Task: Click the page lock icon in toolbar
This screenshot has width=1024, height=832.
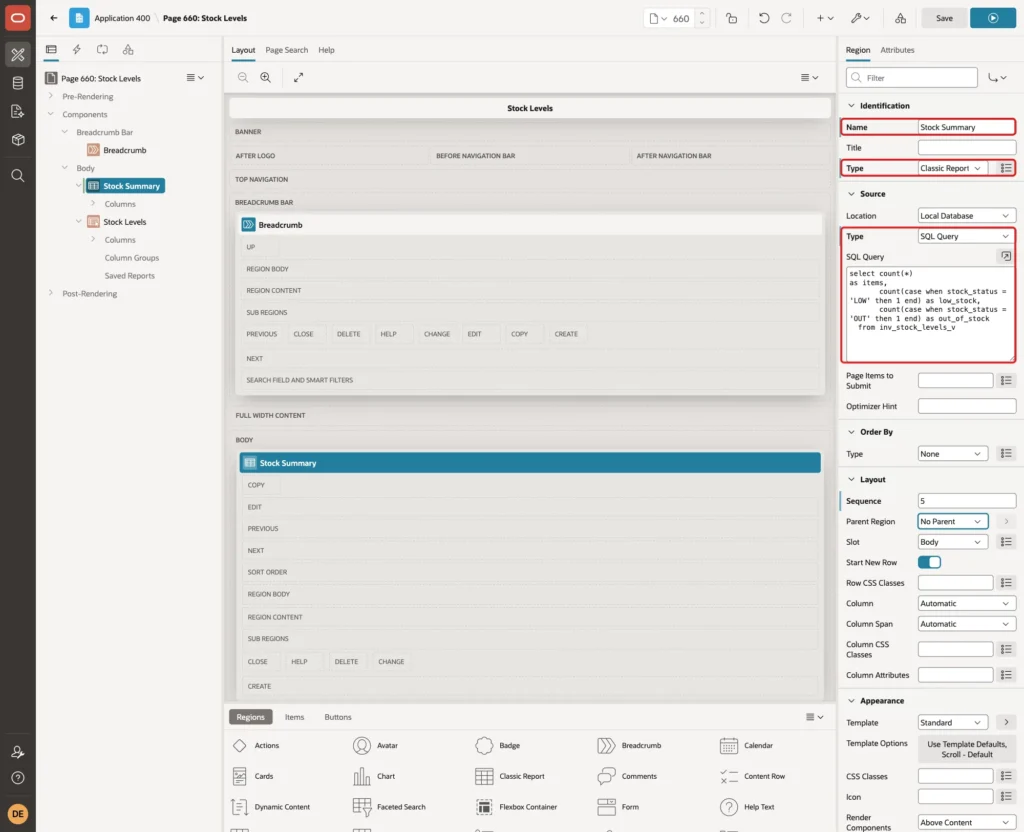Action: 731,18
